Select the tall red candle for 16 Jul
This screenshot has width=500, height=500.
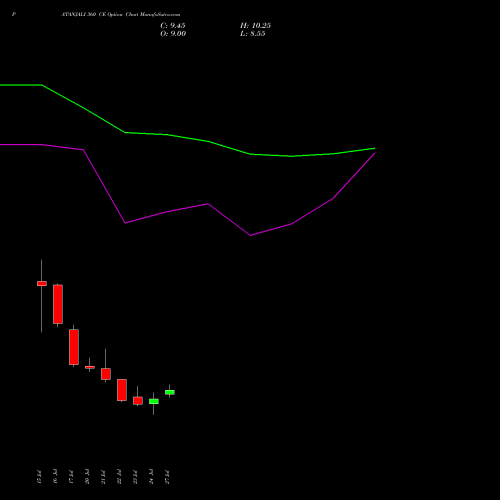tap(58, 304)
